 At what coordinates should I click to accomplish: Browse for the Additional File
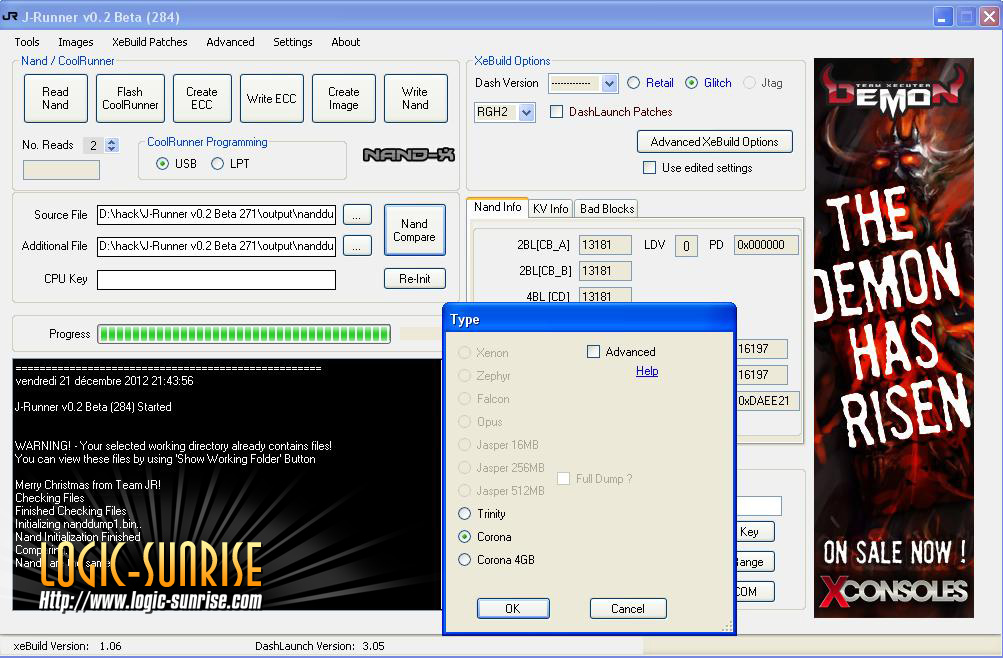tap(357, 246)
